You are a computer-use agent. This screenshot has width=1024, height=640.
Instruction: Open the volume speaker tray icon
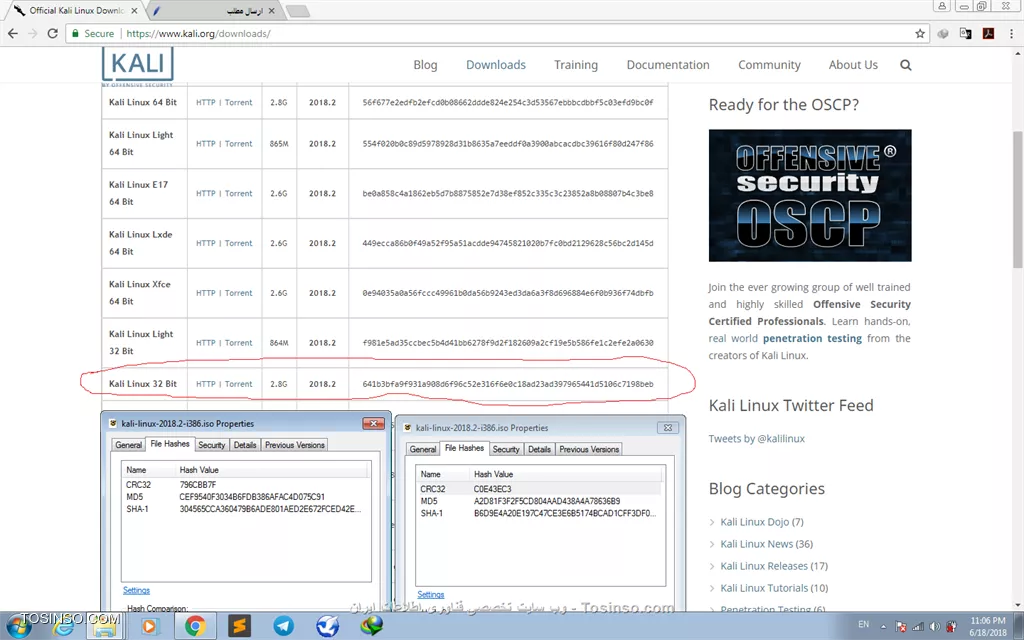coord(935,626)
